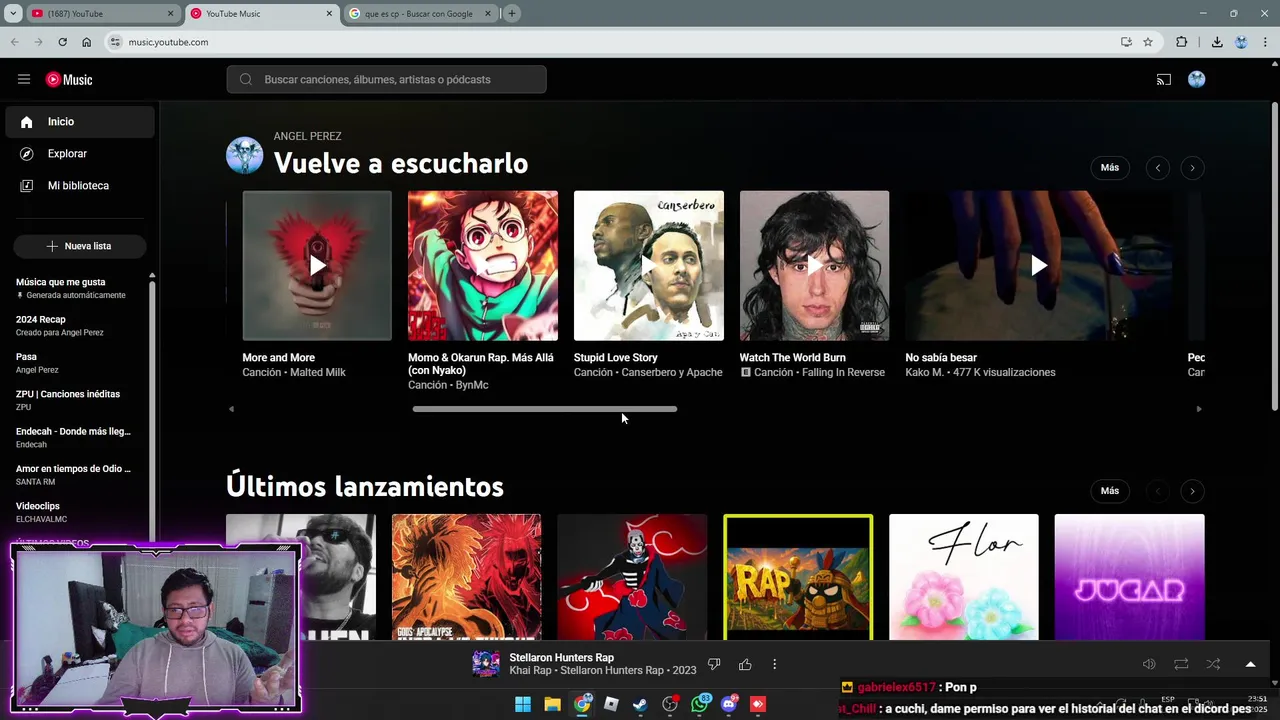
Task: Open File Explorer from taskbar
Action: click(552, 705)
